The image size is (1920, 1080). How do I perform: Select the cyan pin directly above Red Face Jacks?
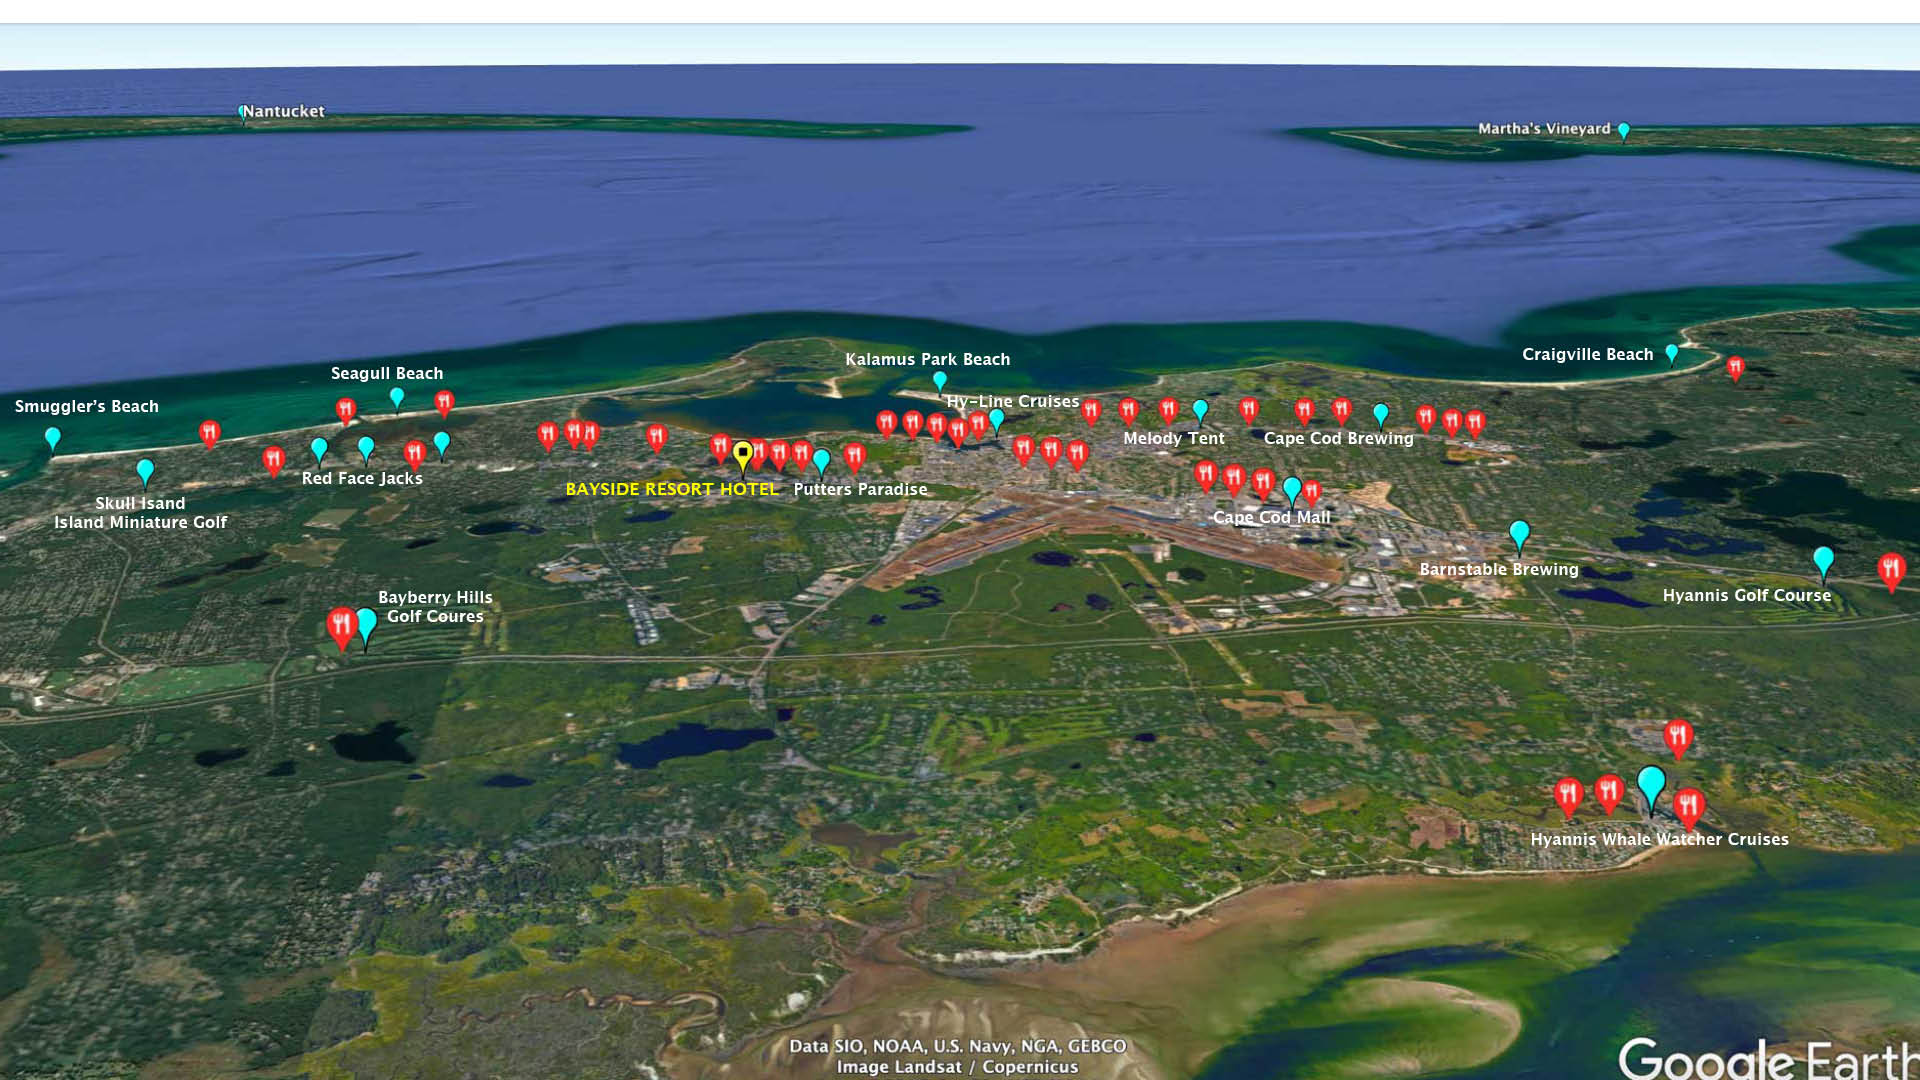pyautogui.click(x=366, y=449)
